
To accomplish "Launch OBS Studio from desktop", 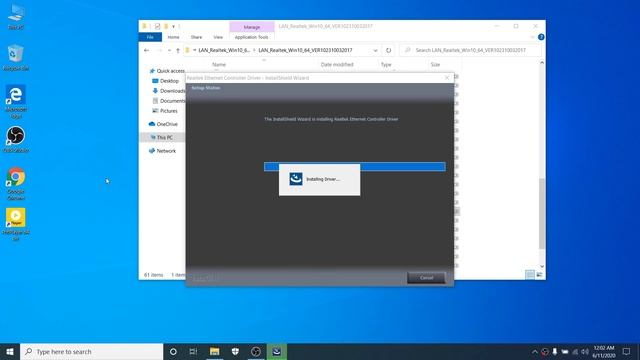I will click(16, 139).
